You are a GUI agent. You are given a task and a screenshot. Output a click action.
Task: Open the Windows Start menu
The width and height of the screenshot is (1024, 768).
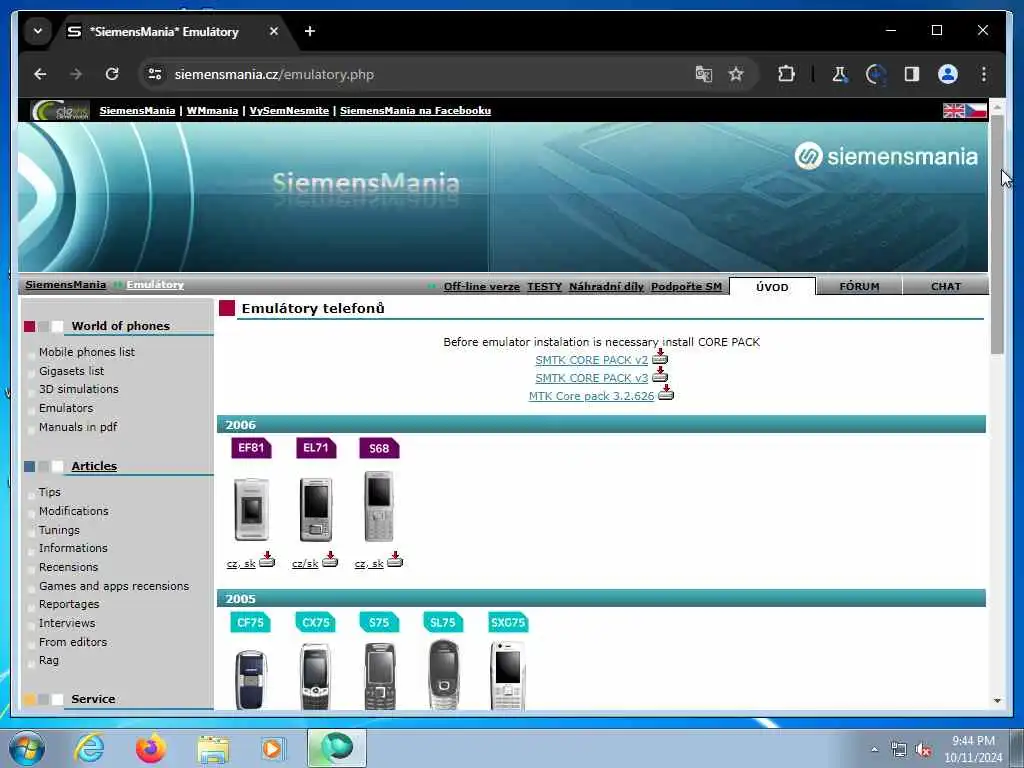click(x=27, y=748)
